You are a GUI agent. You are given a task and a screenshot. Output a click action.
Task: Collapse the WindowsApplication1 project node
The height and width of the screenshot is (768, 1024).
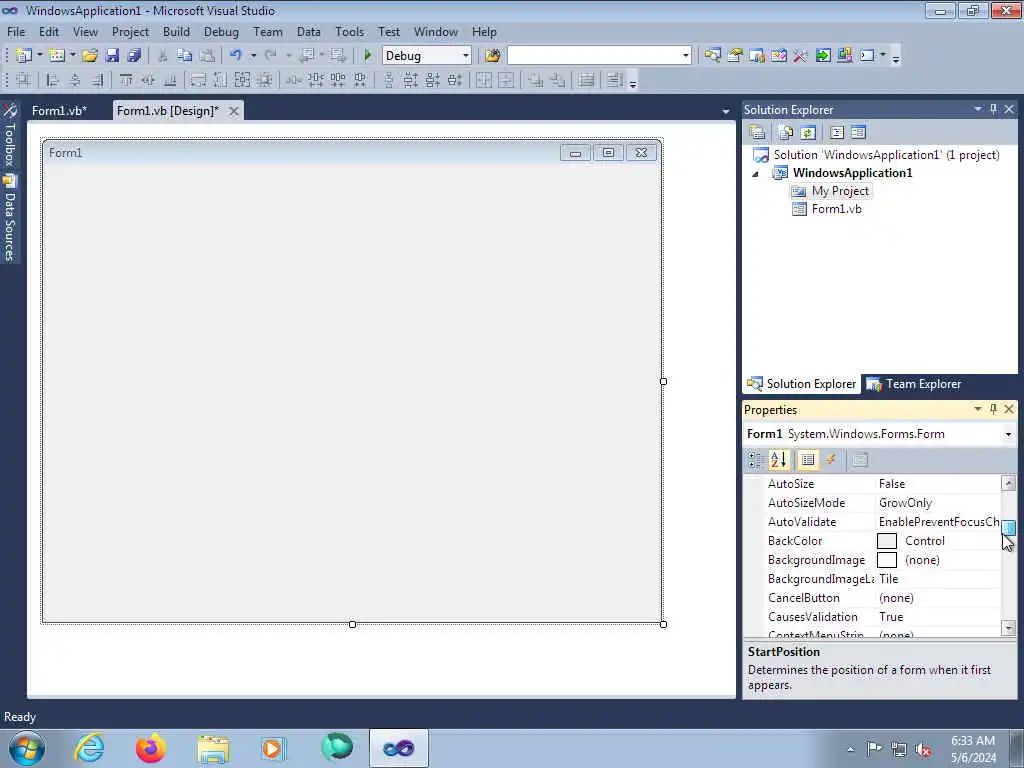(x=756, y=174)
